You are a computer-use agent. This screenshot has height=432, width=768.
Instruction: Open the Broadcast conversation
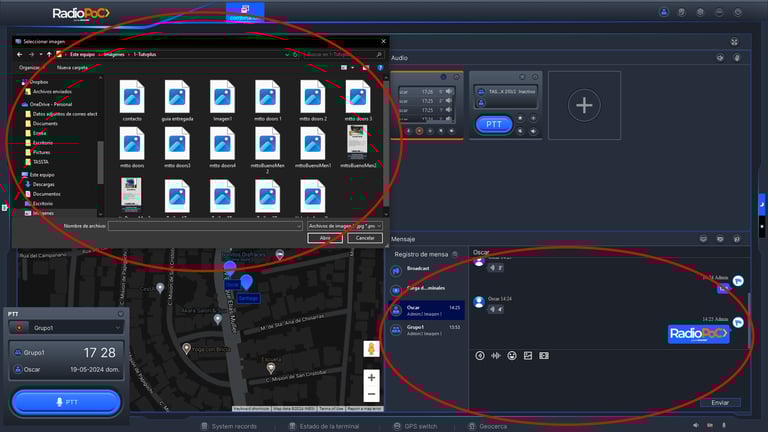click(x=426, y=270)
